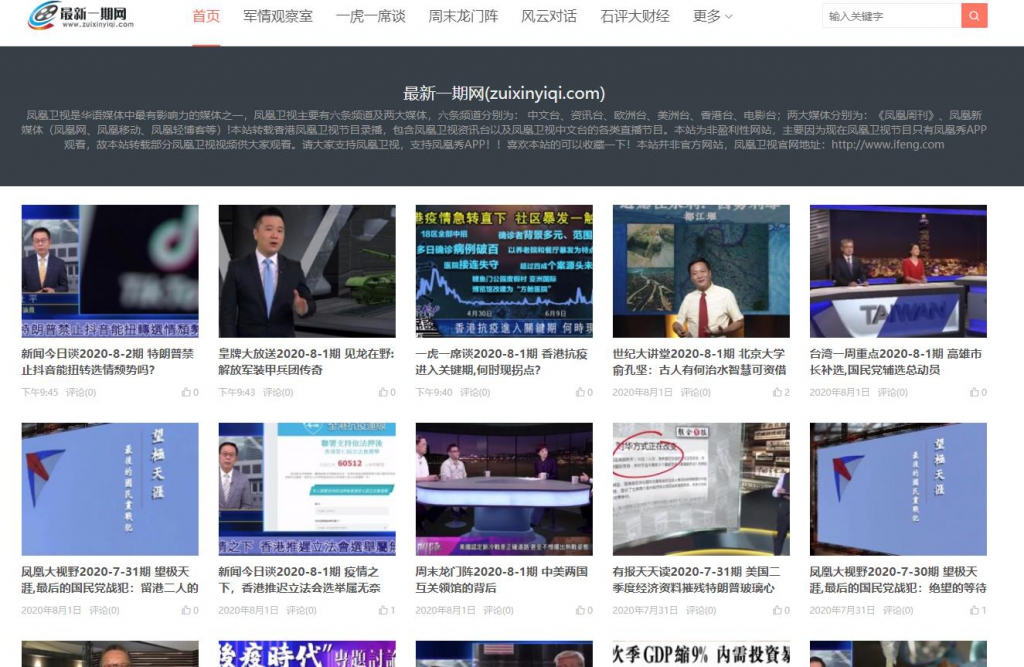
Task: Focus the 输入关键字 search field
Action: tap(891, 16)
